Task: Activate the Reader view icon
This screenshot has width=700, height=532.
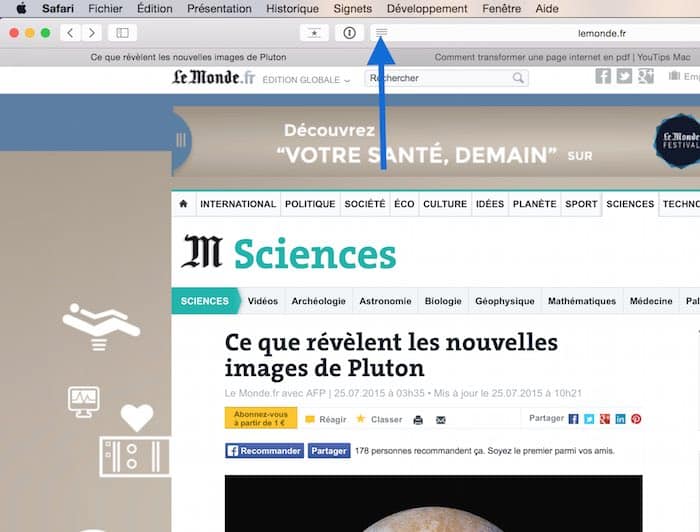Action: [x=381, y=32]
